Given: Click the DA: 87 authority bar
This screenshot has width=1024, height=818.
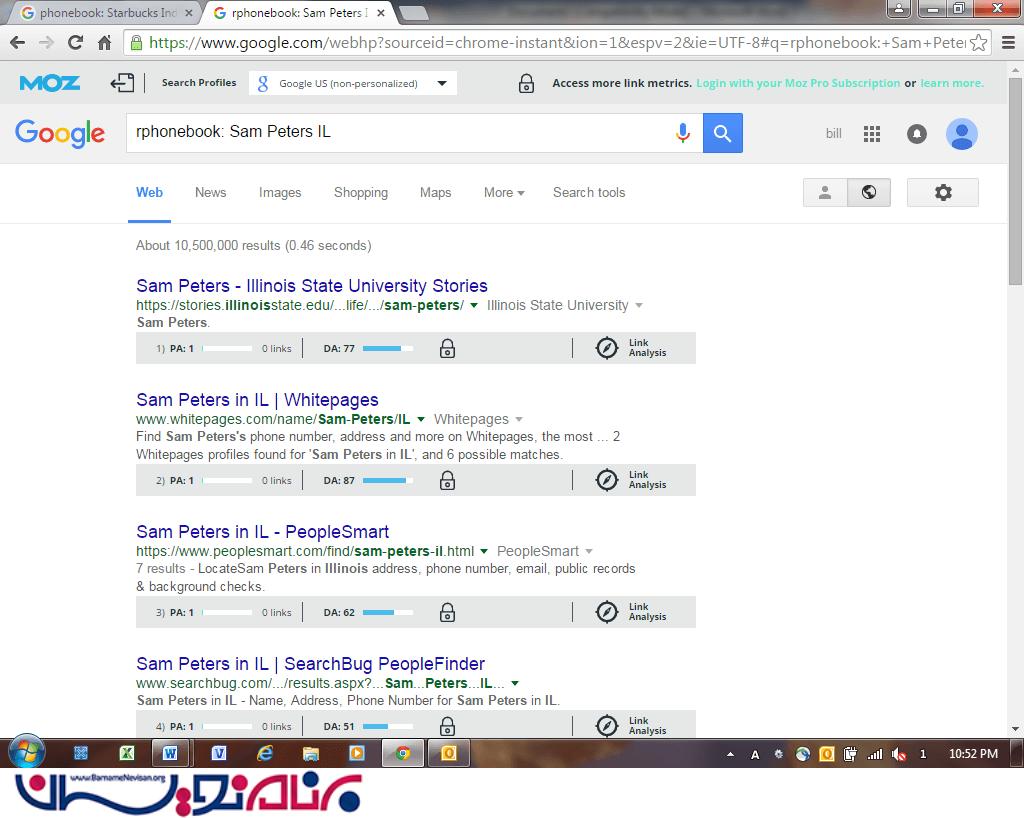Looking at the screenshot, I should [x=388, y=480].
